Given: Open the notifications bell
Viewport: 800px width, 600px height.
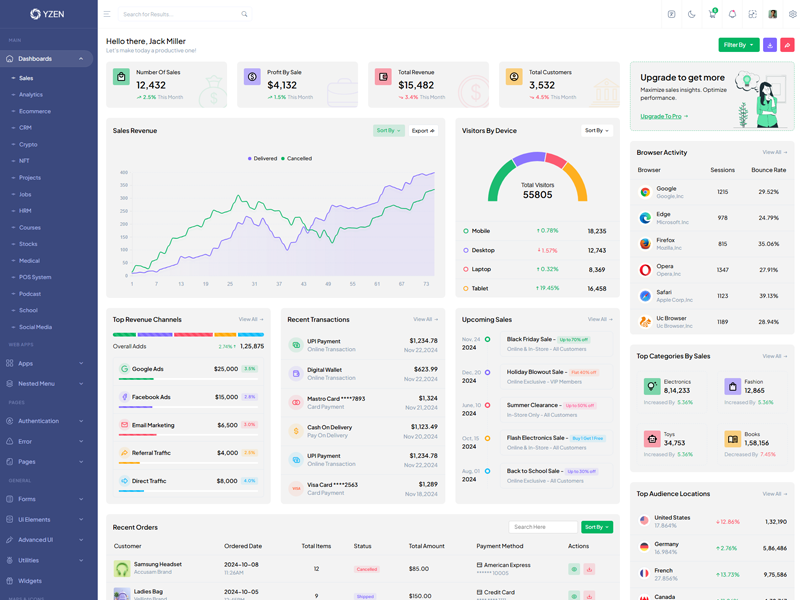Looking at the screenshot, I should coord(732,14).
